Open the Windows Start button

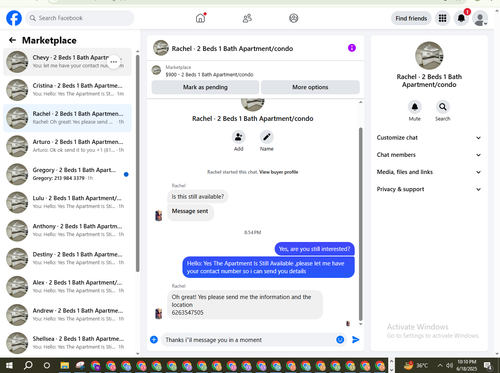(x=9, y=366)
